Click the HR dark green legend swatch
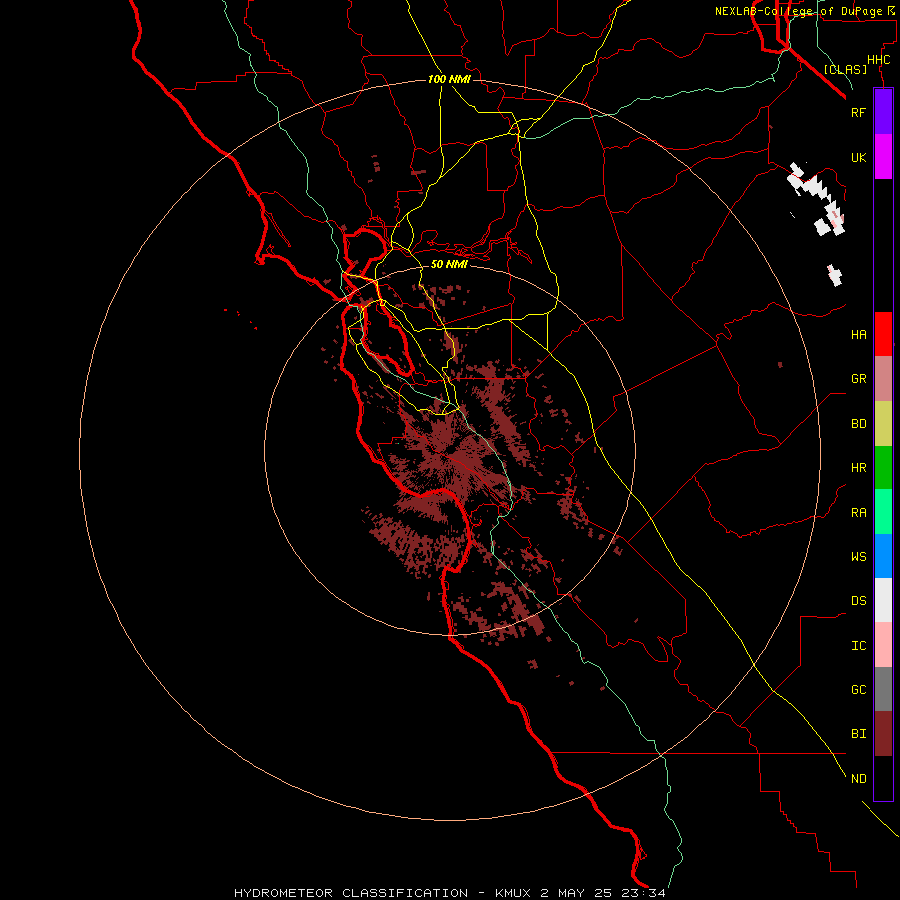 tap(883, 468)
